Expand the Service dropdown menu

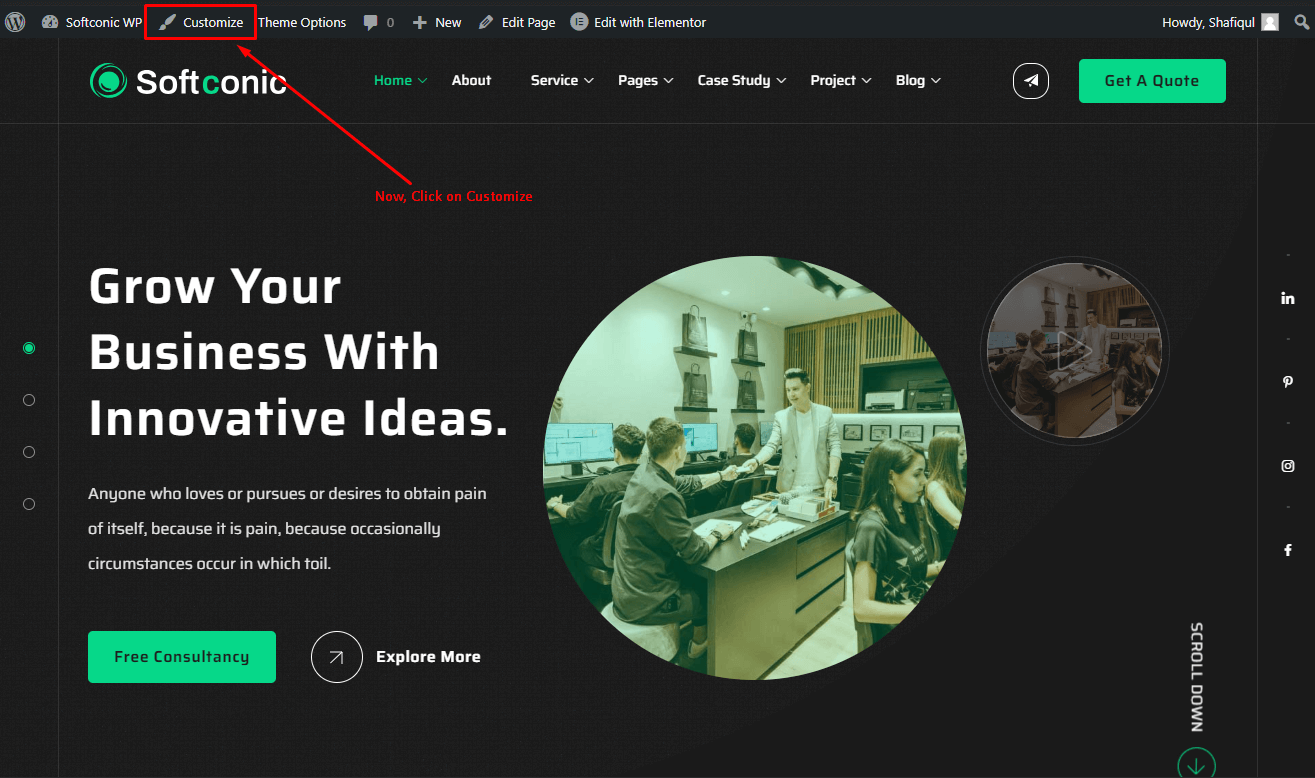click(562, 80)
